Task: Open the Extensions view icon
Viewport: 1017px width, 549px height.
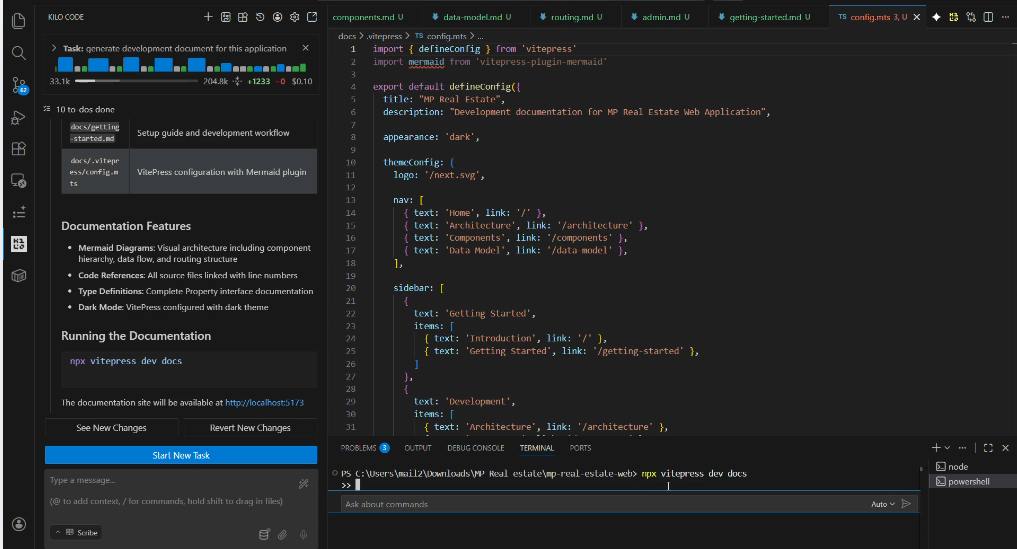Action: [x=19, y=149]
